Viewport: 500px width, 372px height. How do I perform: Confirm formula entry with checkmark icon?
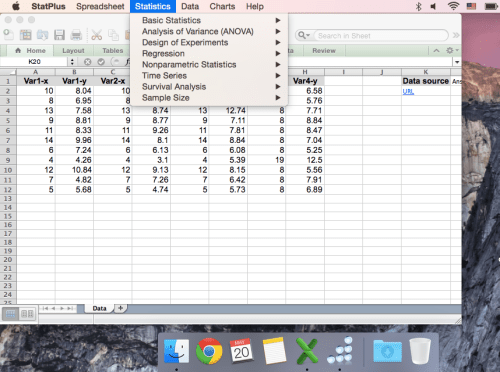coord(101,62)
